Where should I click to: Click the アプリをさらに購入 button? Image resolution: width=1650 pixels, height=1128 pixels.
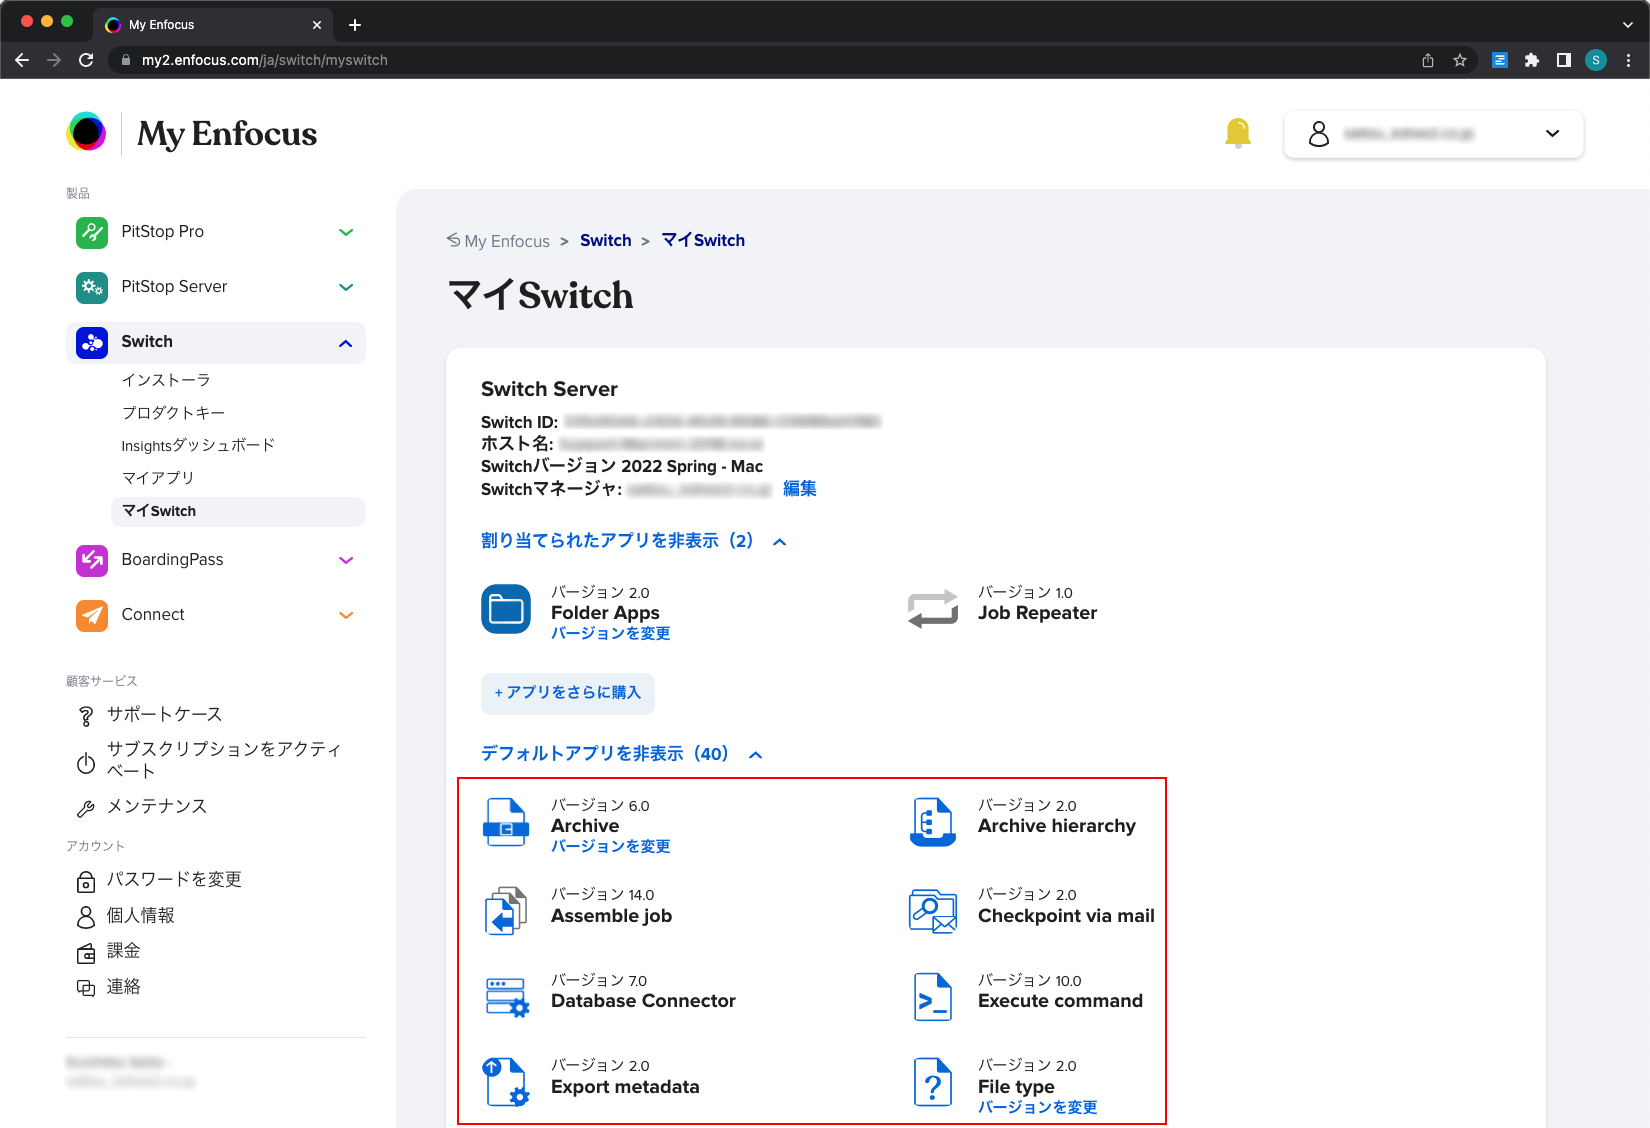(568, 693)
